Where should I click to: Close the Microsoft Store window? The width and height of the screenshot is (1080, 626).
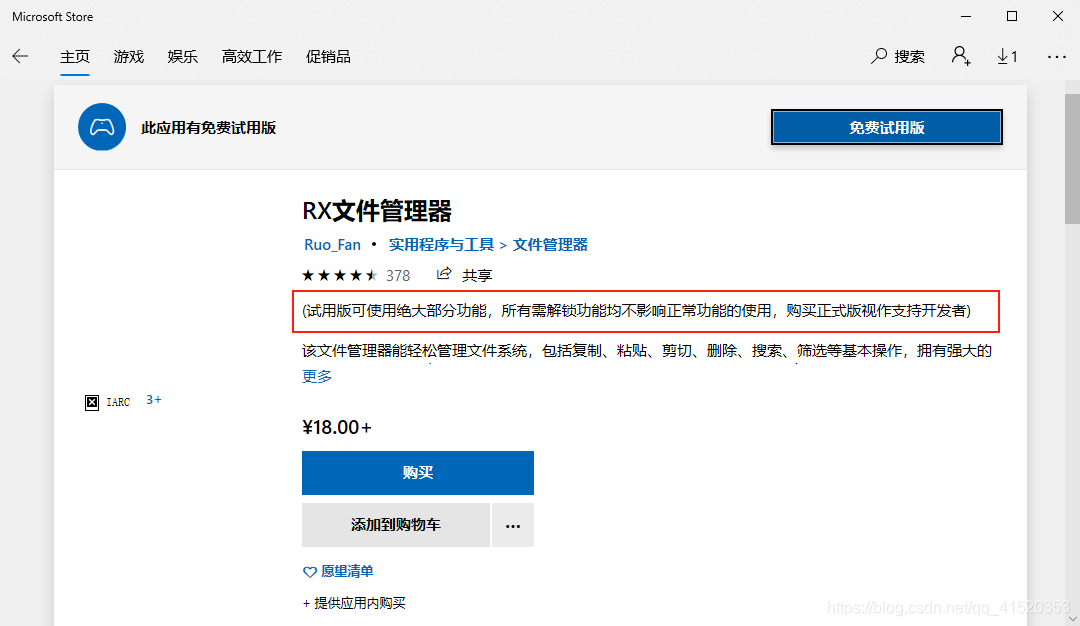tap(1058, 16)
